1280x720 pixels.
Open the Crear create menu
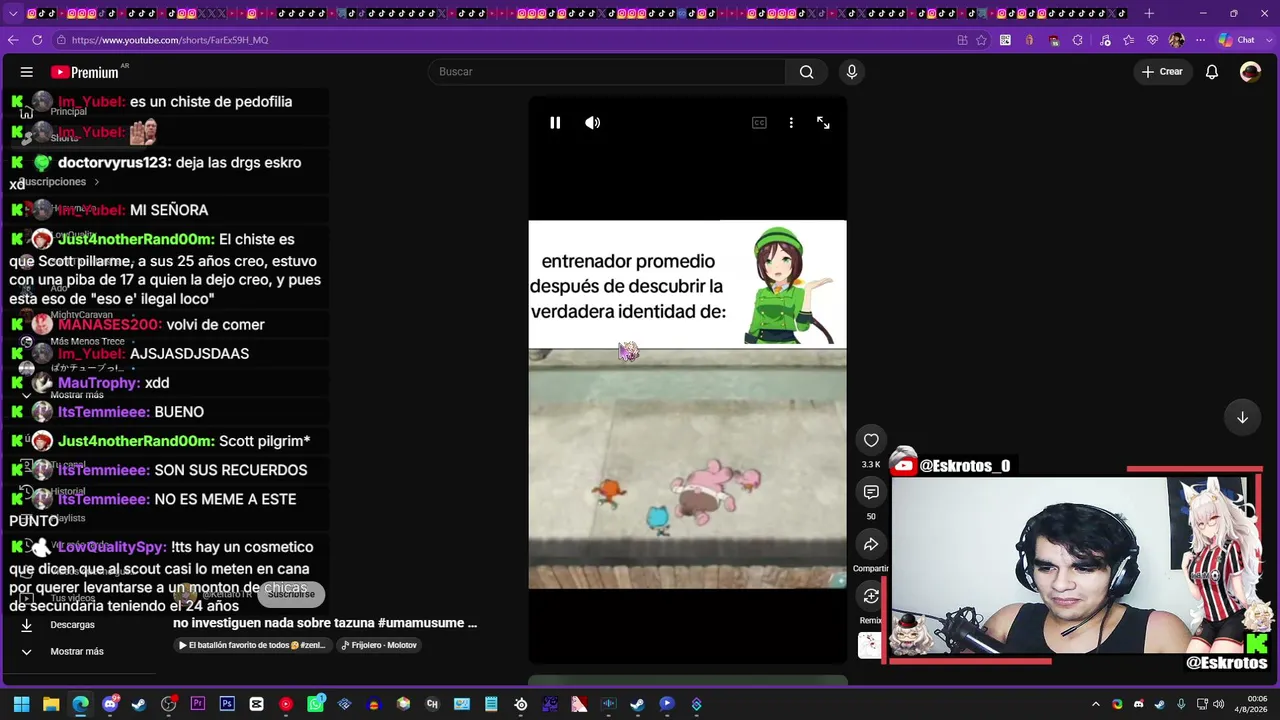tap(1162, 72)
